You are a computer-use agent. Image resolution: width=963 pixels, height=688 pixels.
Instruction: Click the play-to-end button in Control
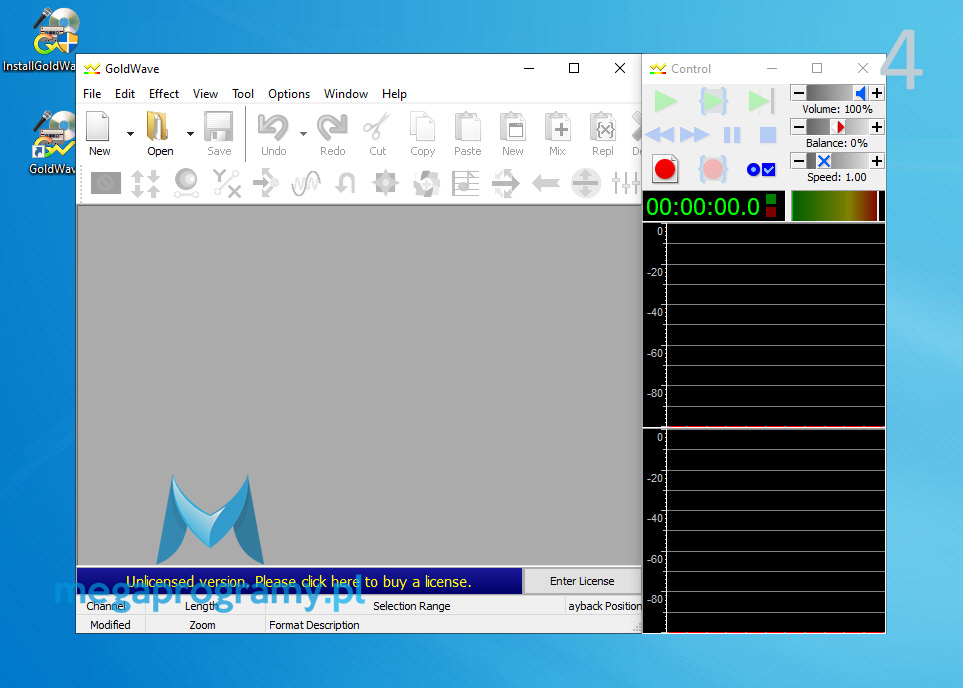pyautogui.click(x=760, y=101)
